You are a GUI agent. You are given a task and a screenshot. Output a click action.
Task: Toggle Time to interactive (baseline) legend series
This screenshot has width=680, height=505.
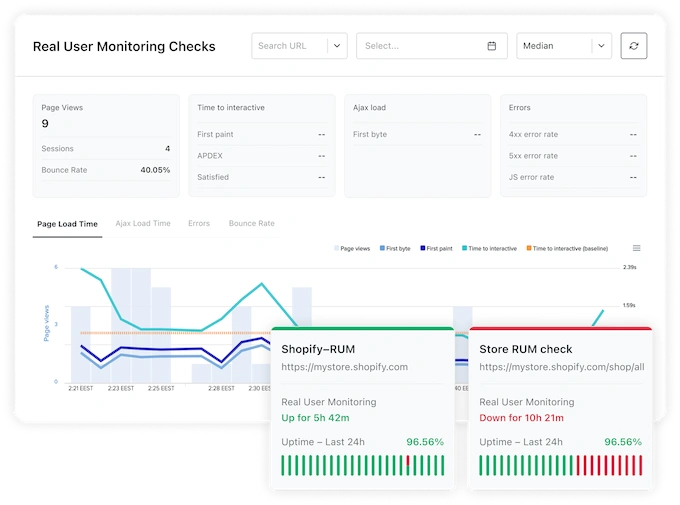tap(567, 249)
